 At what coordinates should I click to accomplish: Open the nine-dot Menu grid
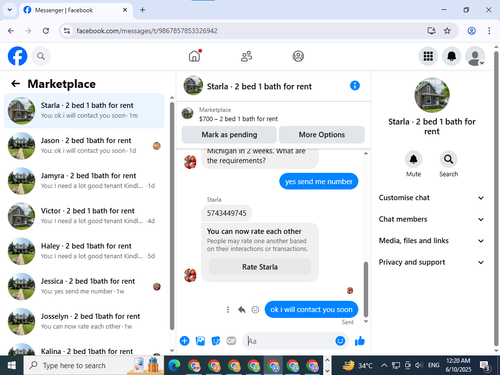(428, 56)
